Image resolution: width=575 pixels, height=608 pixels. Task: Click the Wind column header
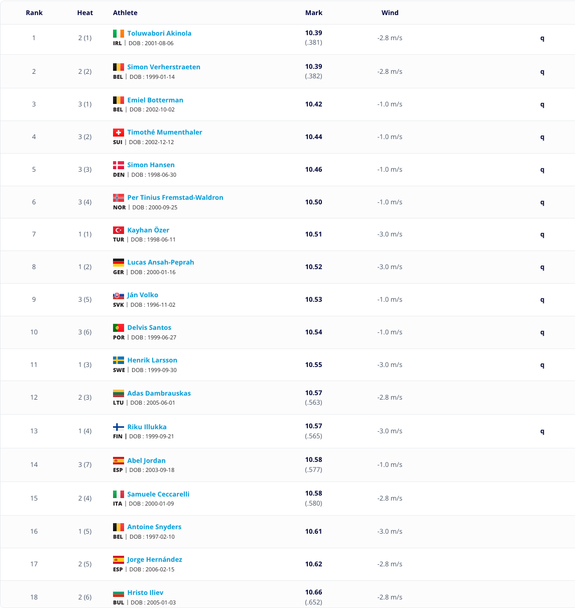pos(390,13)
